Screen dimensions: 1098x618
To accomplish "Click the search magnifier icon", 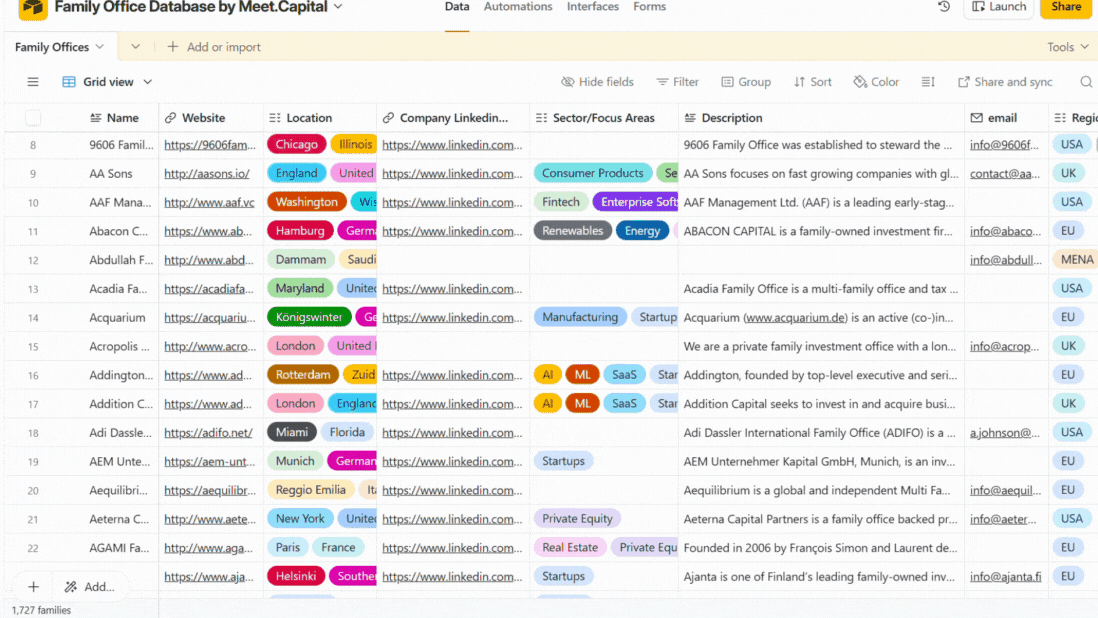I will tap(1086, 82).
